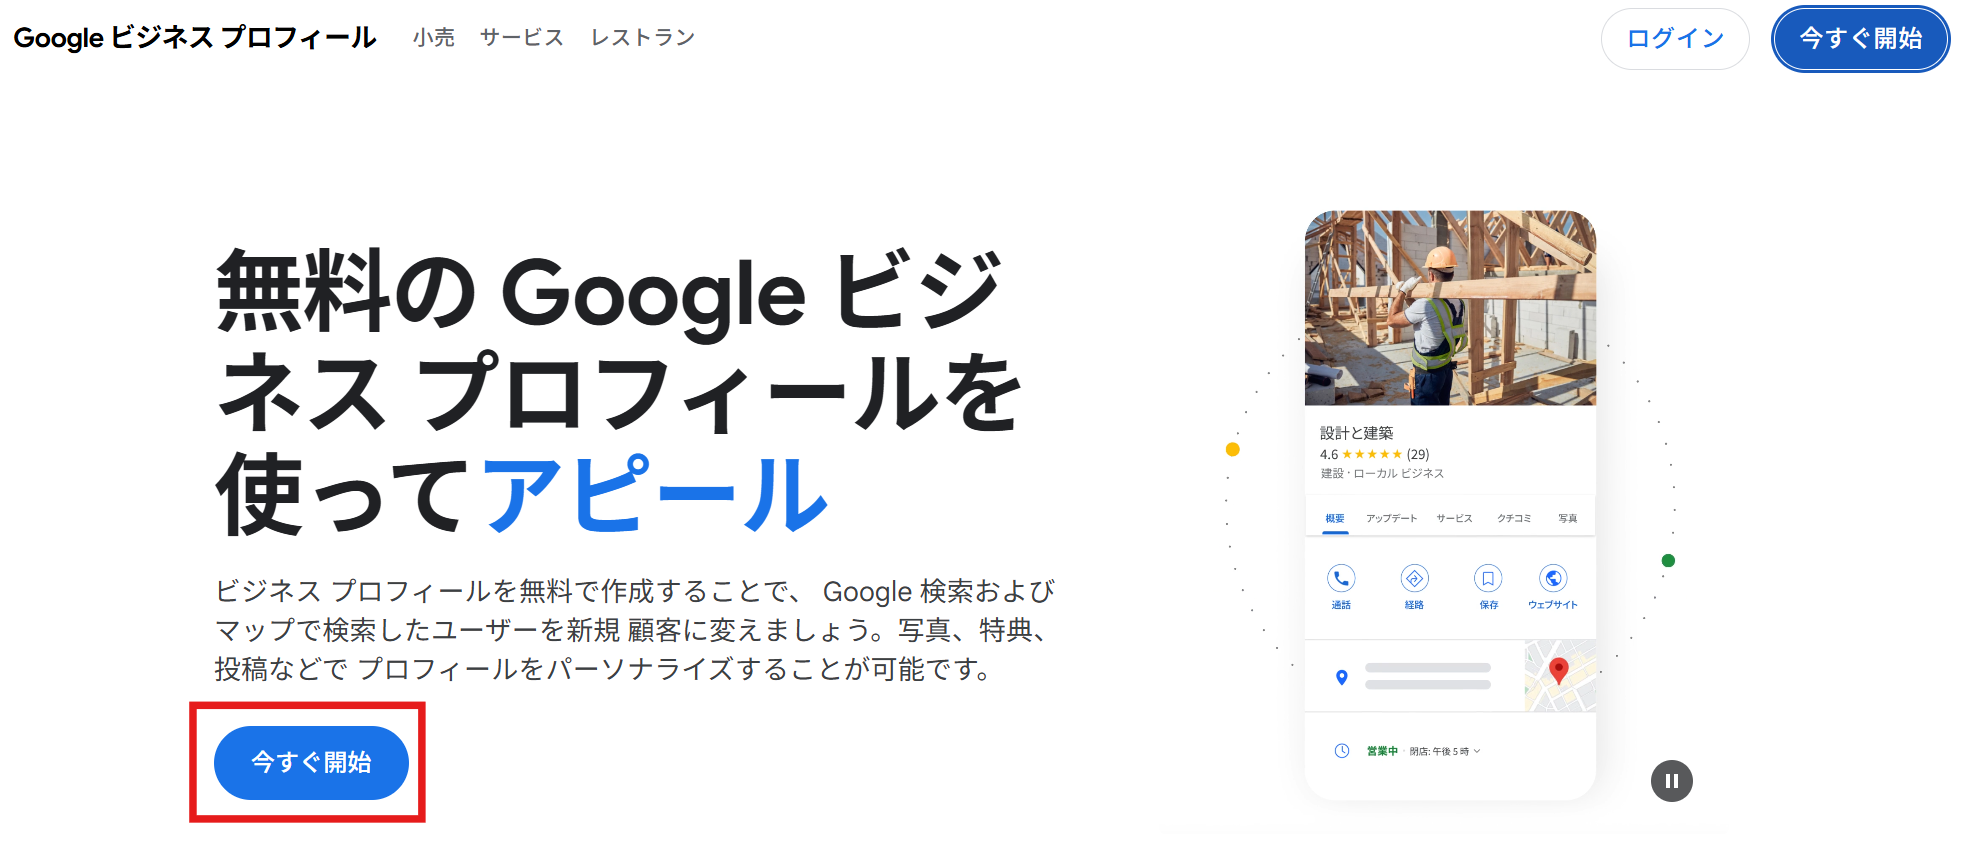The height and width of the screenshot is (865, 1963).
Task: Open the 小売 menu item
Action: 434,38
